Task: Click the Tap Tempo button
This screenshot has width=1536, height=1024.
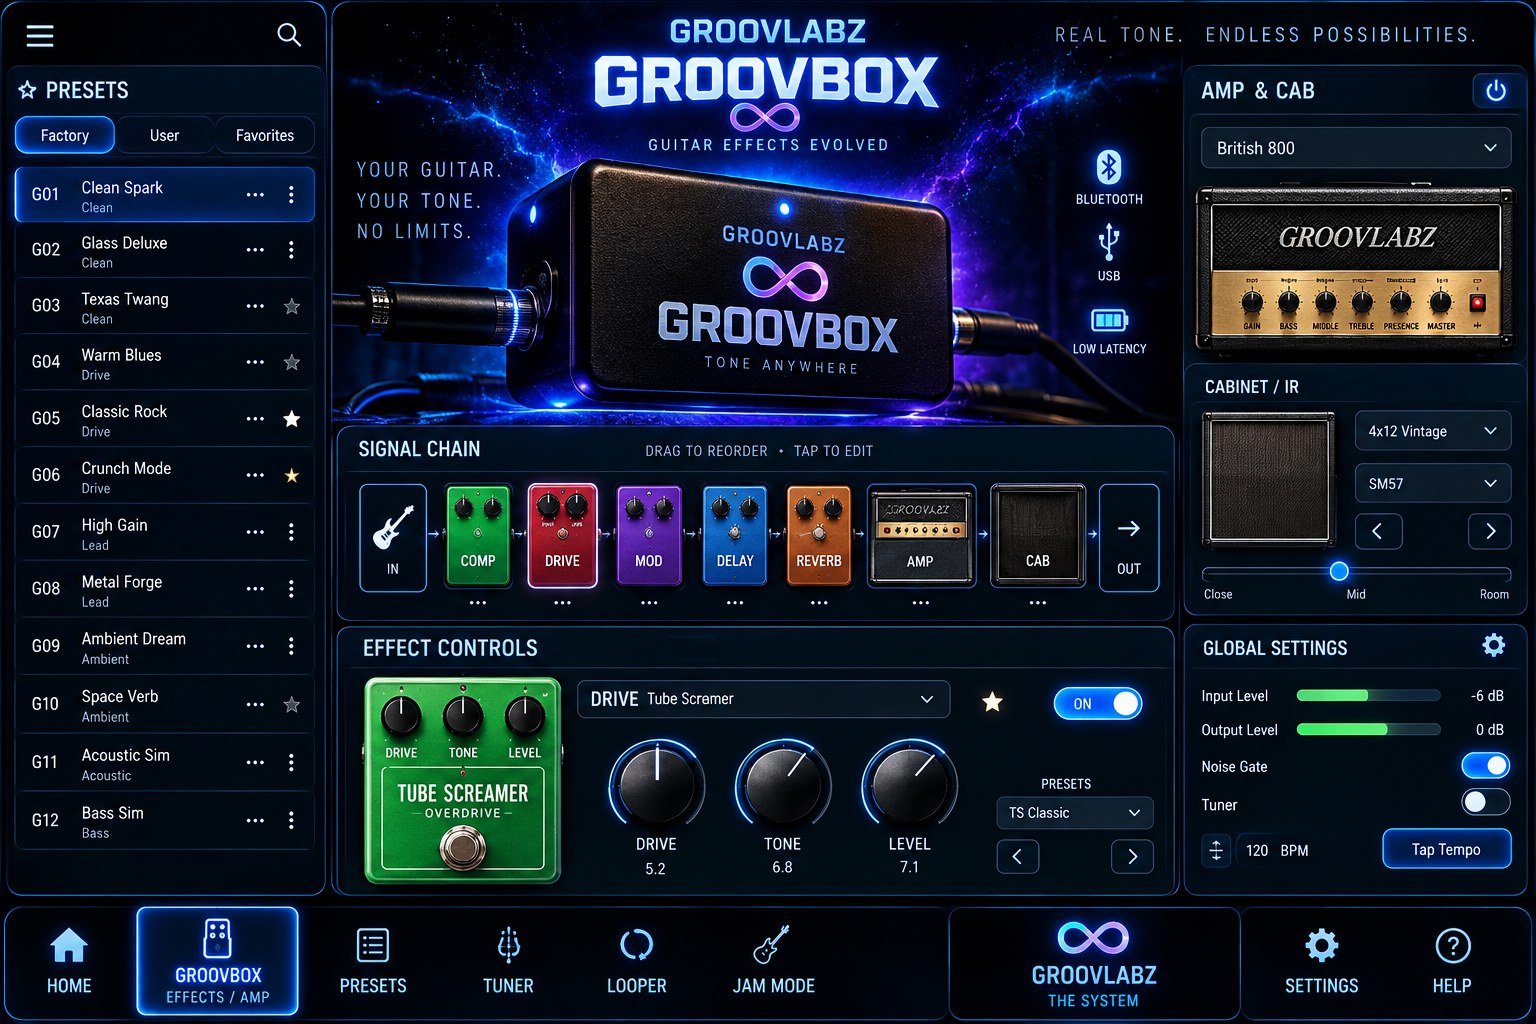Action: (x=1446, y=849)
